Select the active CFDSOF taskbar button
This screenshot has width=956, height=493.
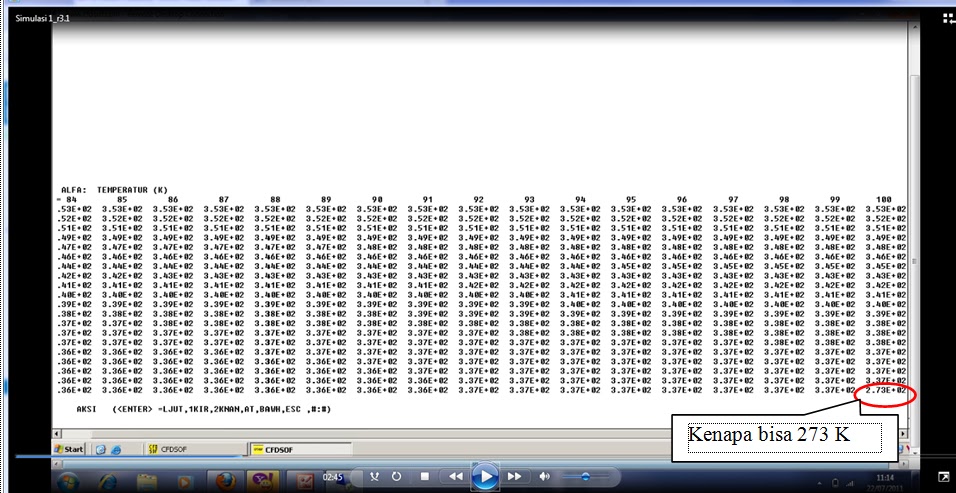coord(301,449)
